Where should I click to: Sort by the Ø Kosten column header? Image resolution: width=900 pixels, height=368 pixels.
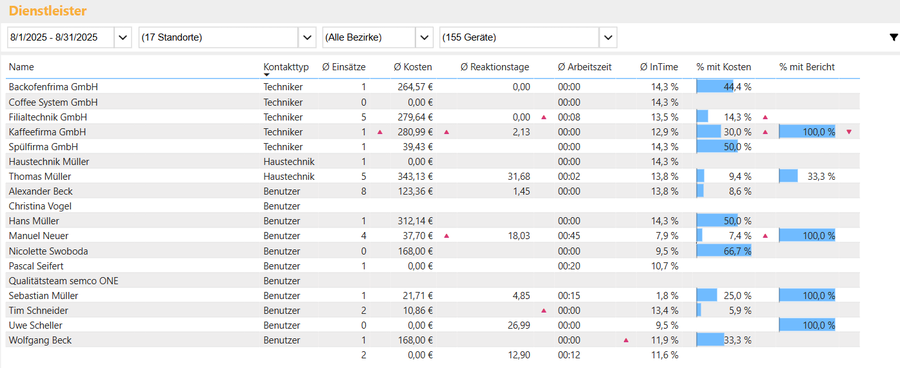pos(413,67)
